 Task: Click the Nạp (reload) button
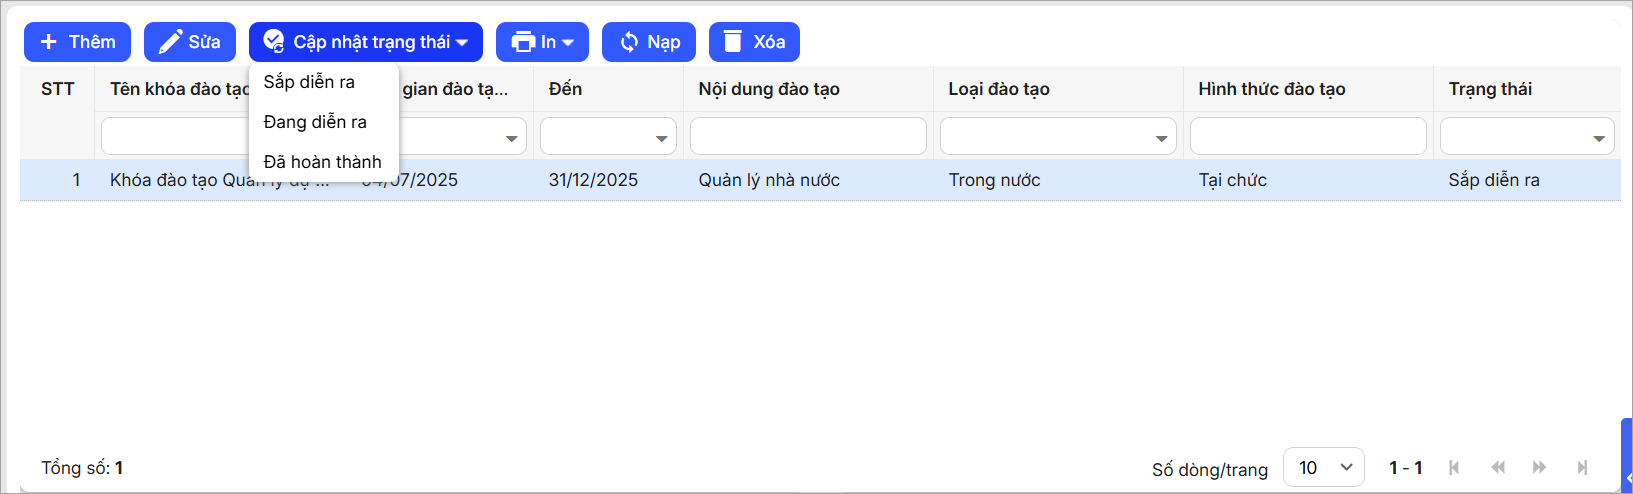coord(649,42)
